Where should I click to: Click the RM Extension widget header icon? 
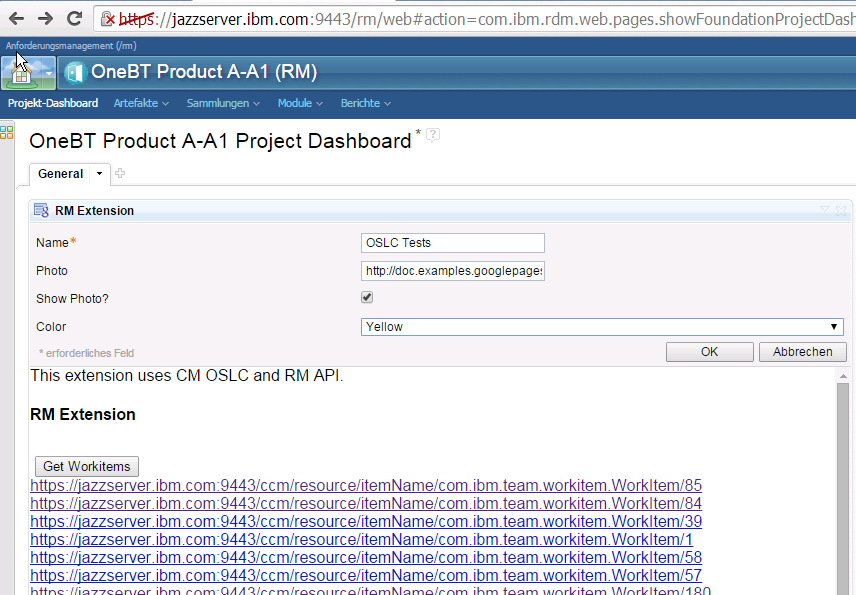tap(41, 210)
